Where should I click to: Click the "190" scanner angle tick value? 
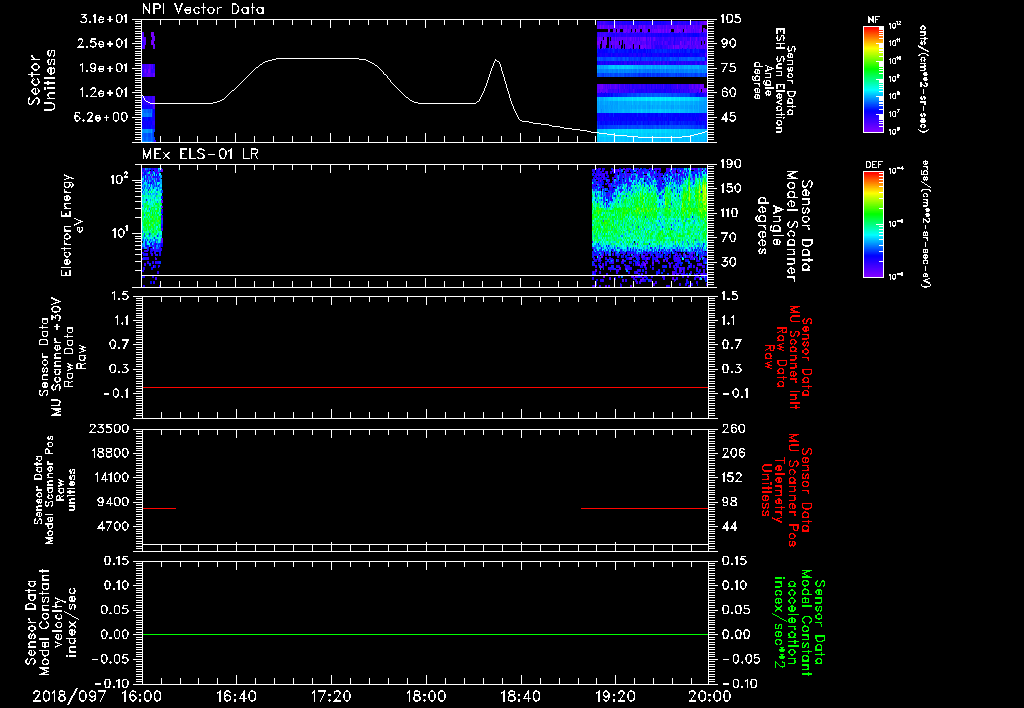[x=731, y=164]
